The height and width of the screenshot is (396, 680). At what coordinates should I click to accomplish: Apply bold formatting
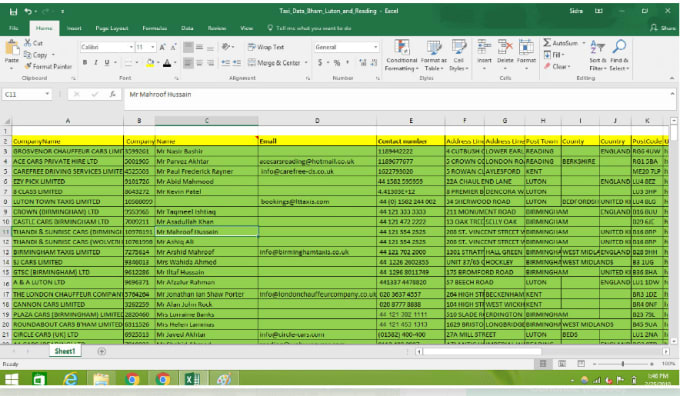click(85, 62)
